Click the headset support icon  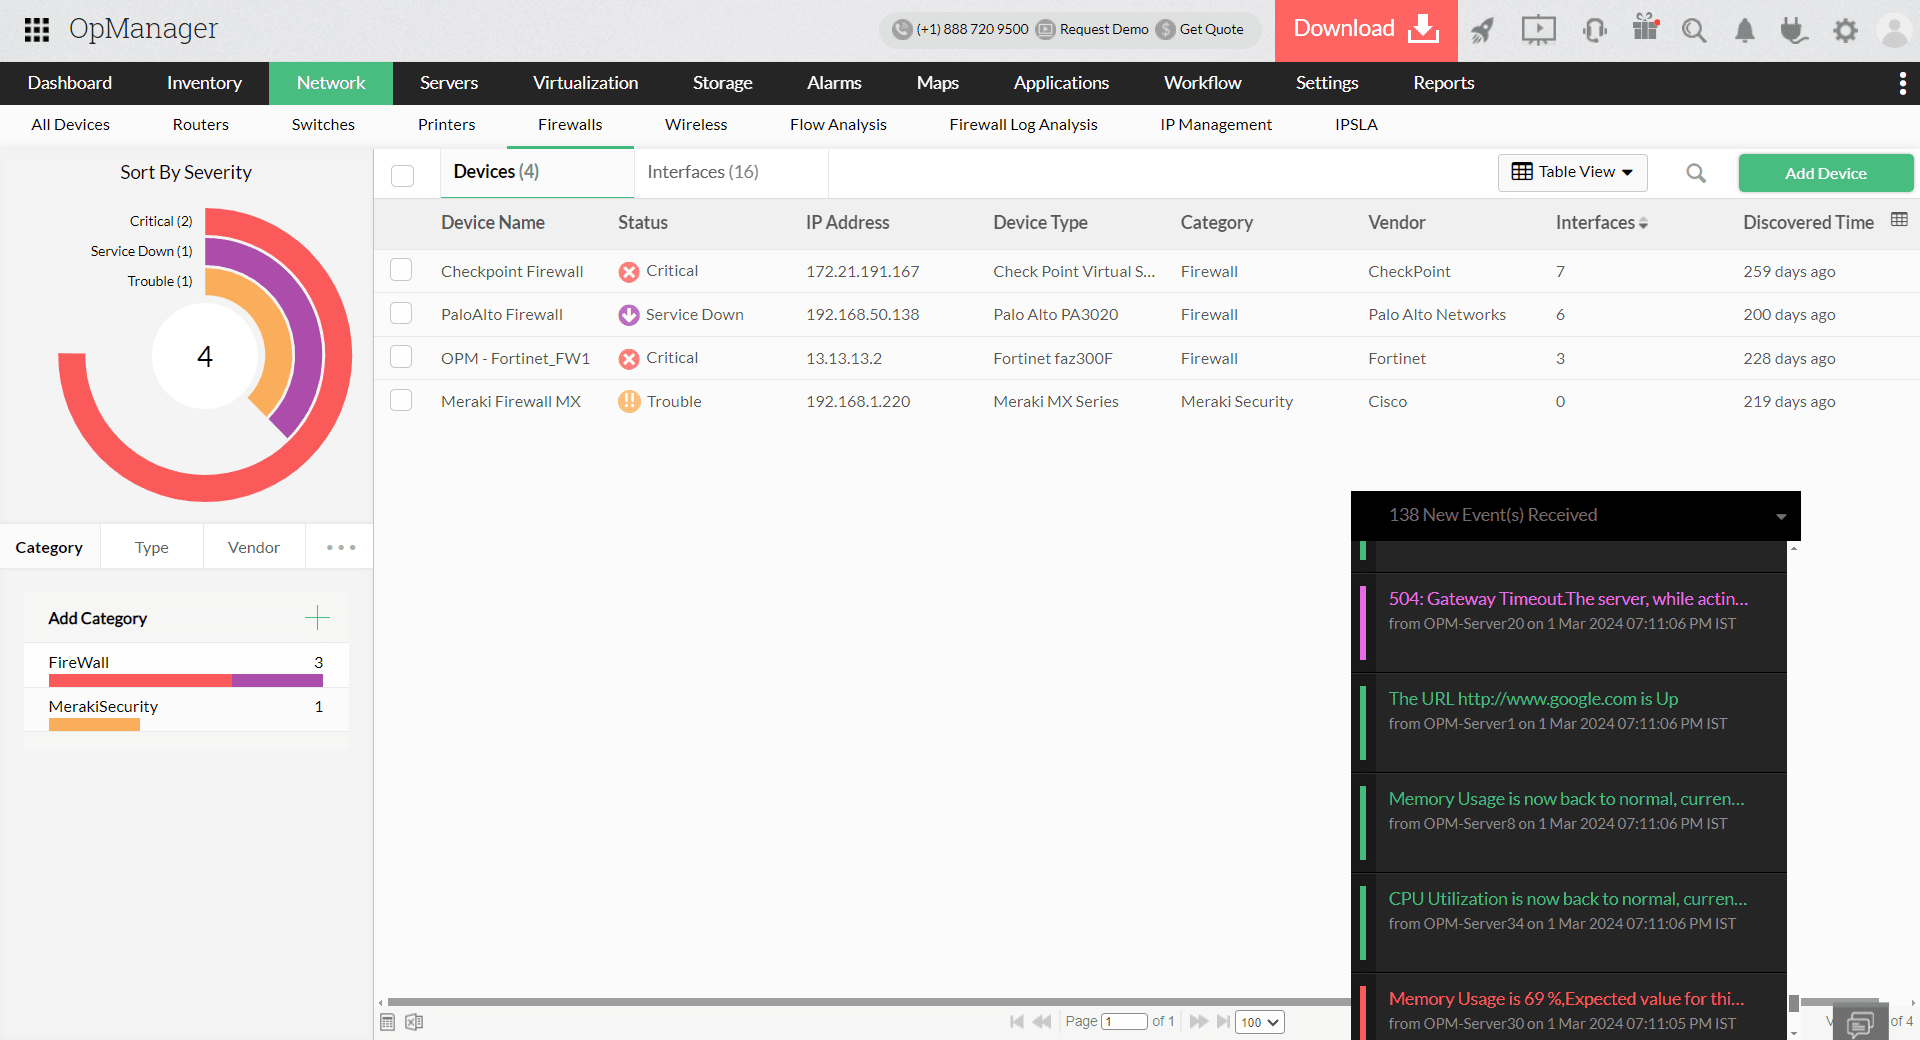point(1594,30)
